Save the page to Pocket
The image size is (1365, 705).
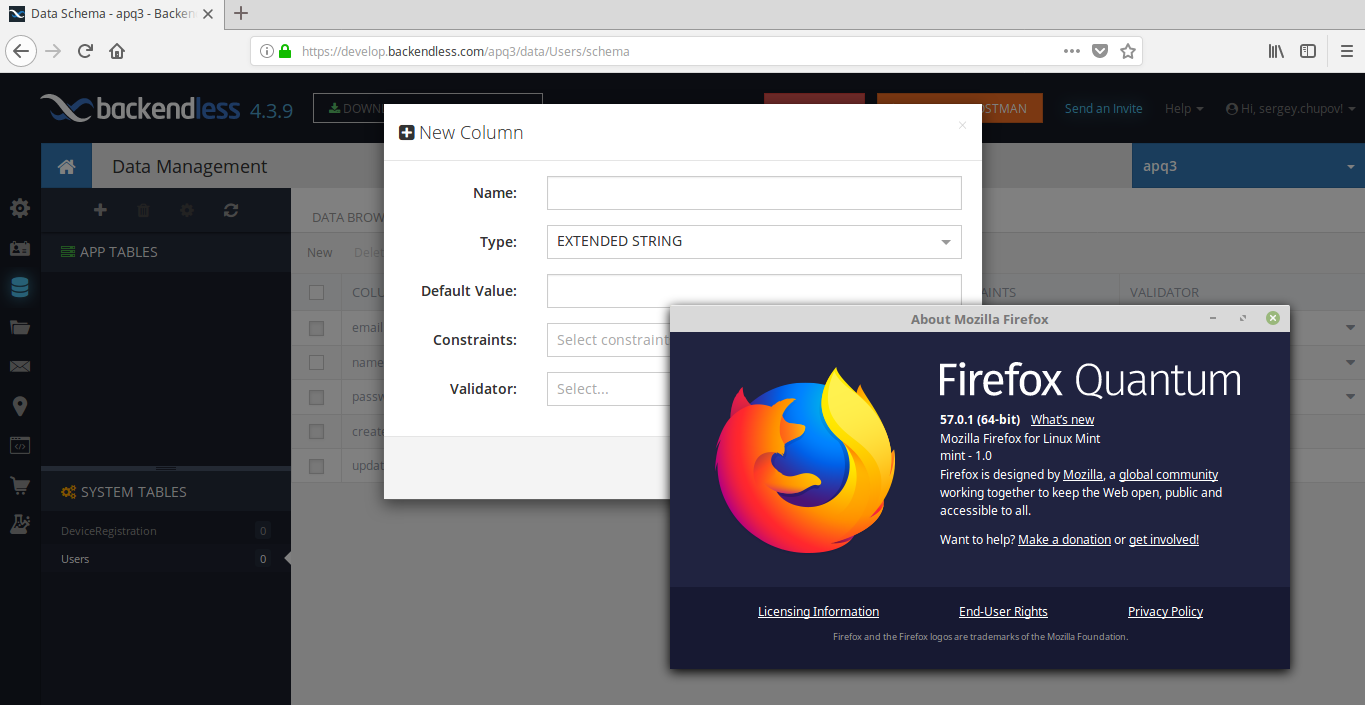click(x=1100, y=51)
